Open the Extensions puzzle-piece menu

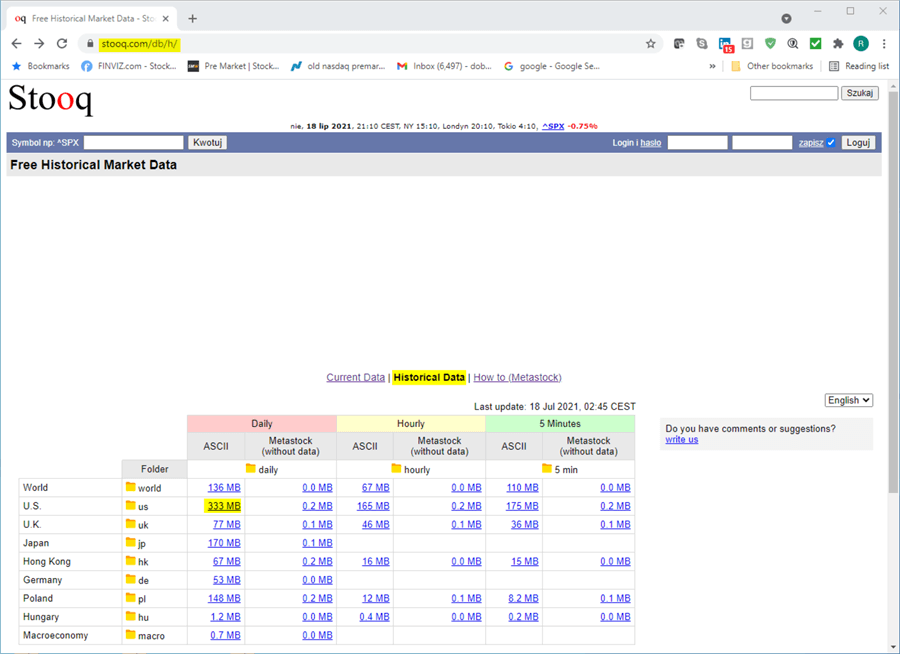tap(838, 44)
